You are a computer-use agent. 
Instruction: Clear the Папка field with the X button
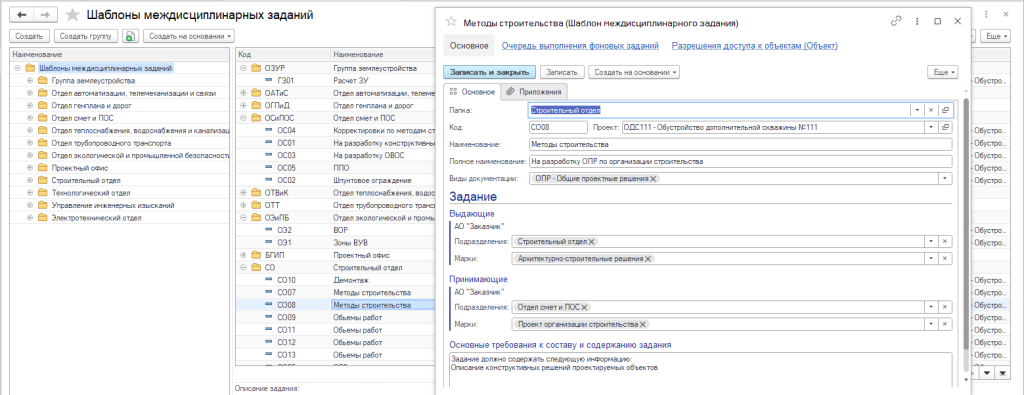[x=932, y=110]
